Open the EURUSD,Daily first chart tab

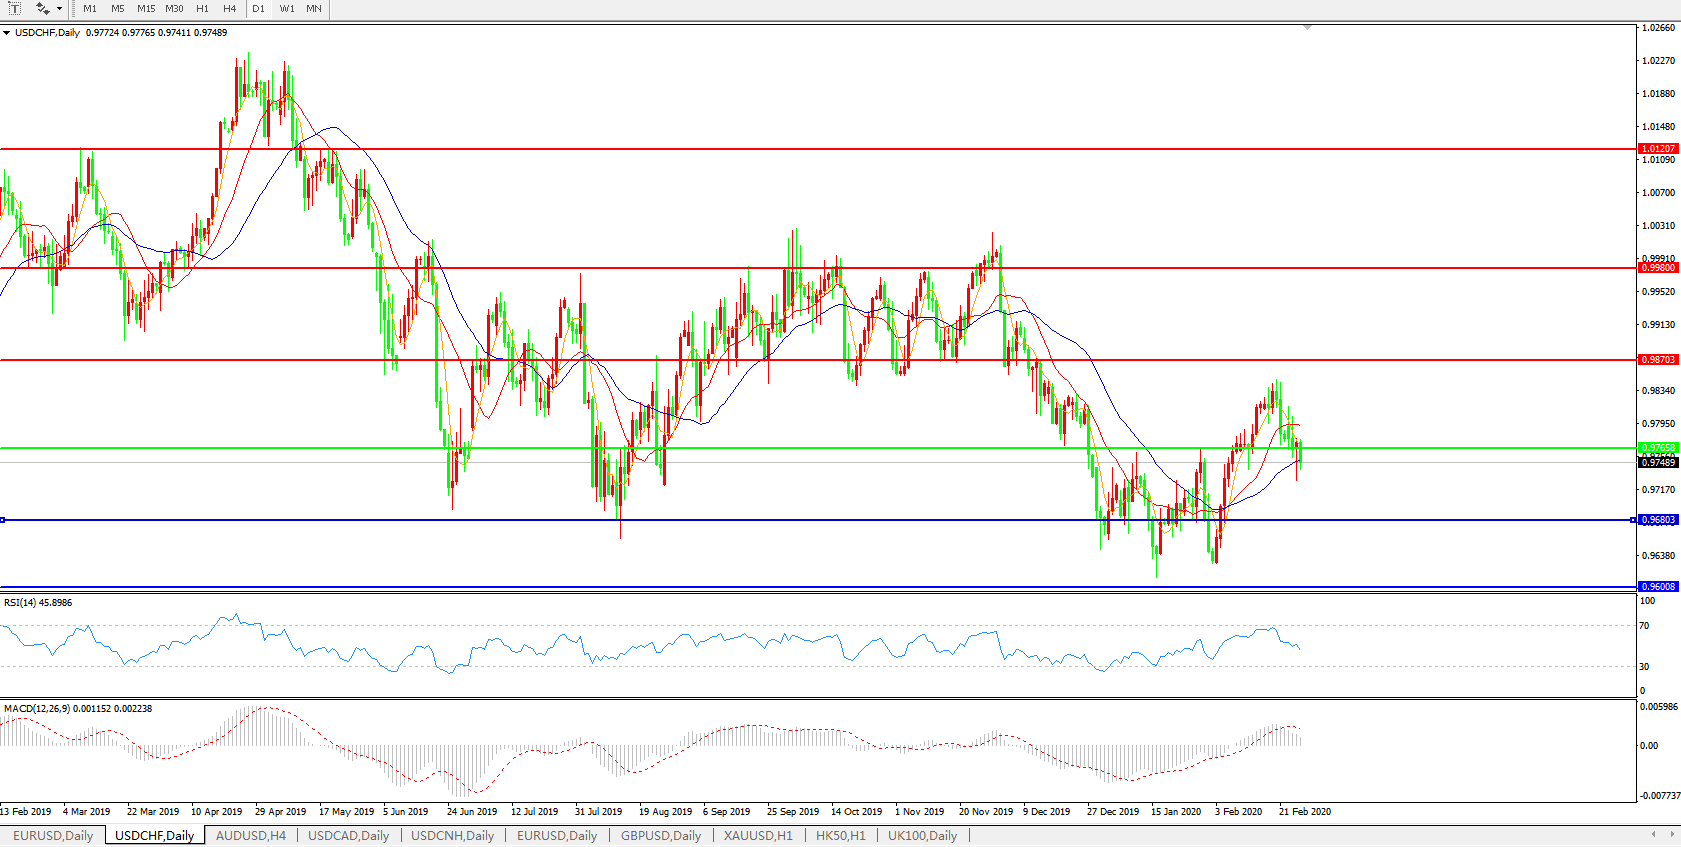(x=52, y=835)
